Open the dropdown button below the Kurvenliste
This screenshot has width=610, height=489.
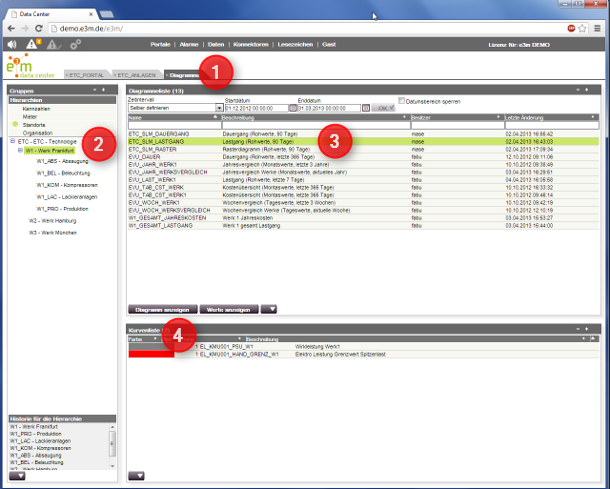136,476
